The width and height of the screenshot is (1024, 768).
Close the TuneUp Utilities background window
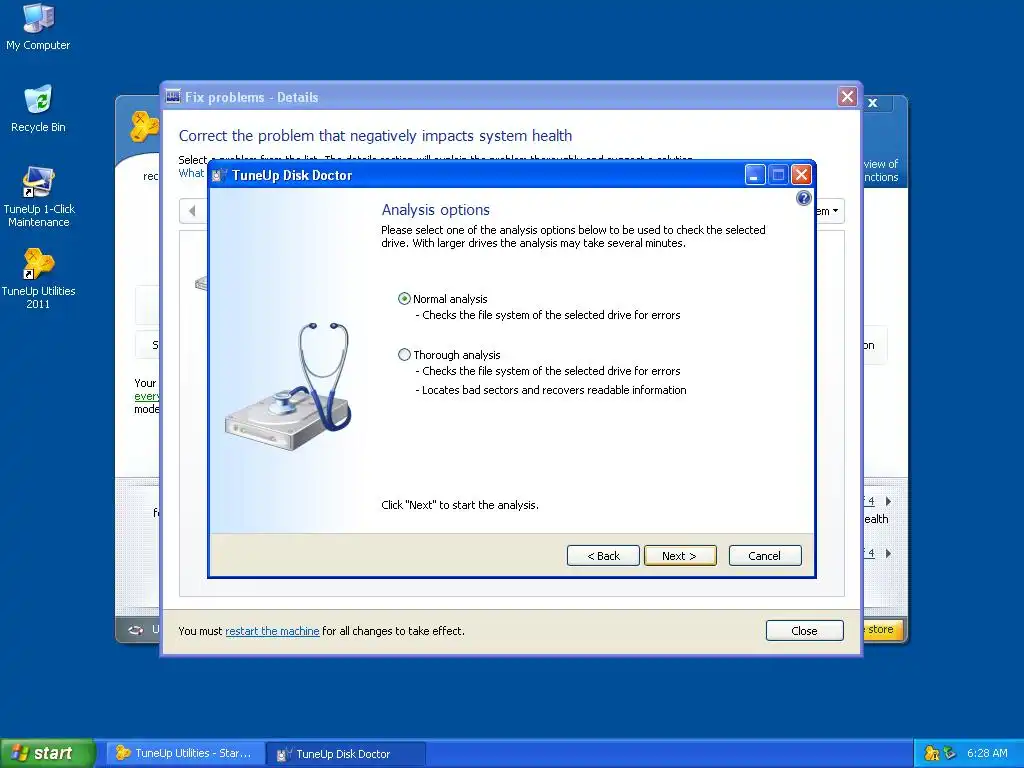pos(872,103)
